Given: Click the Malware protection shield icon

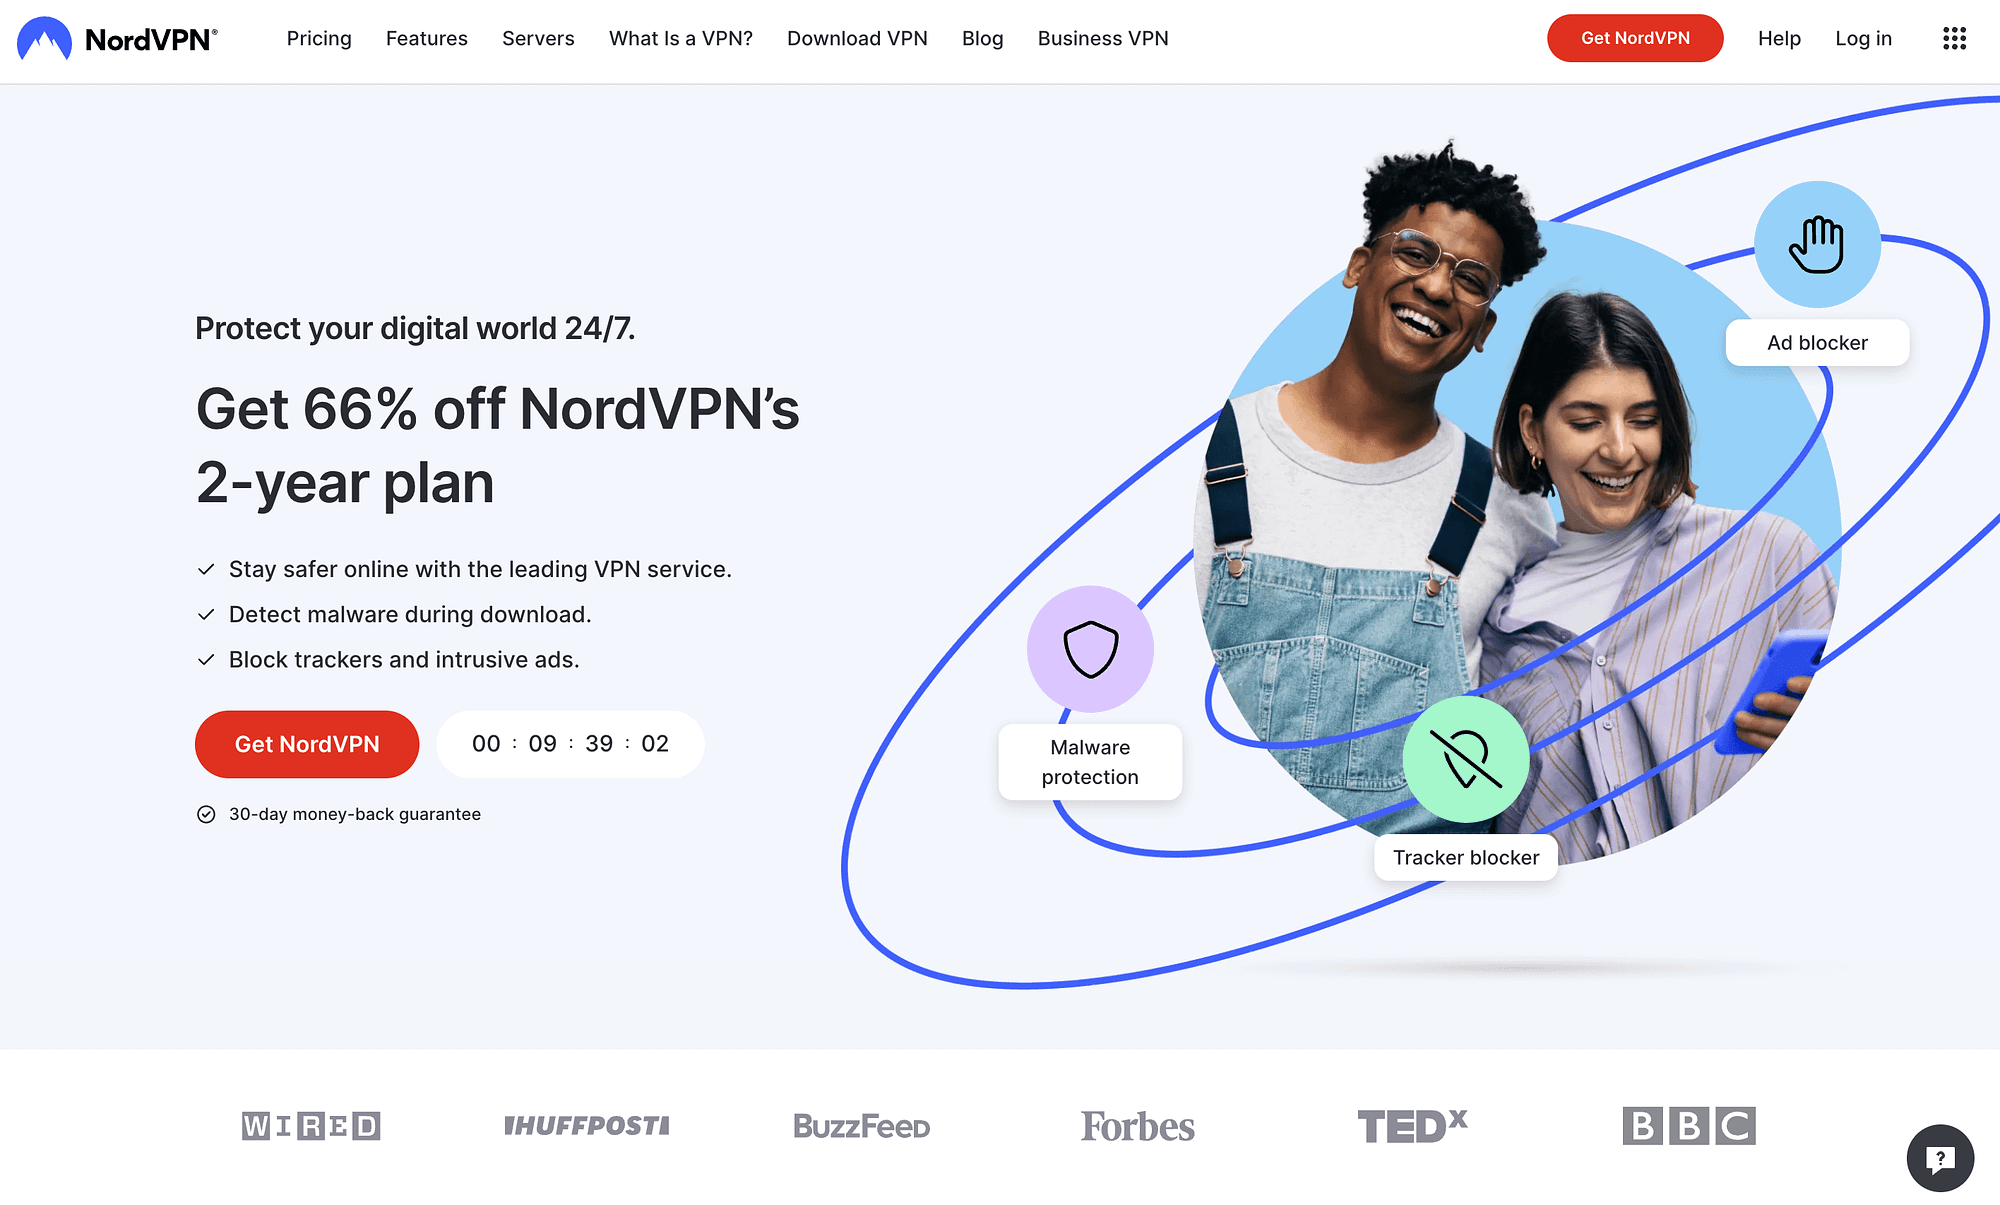Looking at the screenshot, I should 1090,647.
